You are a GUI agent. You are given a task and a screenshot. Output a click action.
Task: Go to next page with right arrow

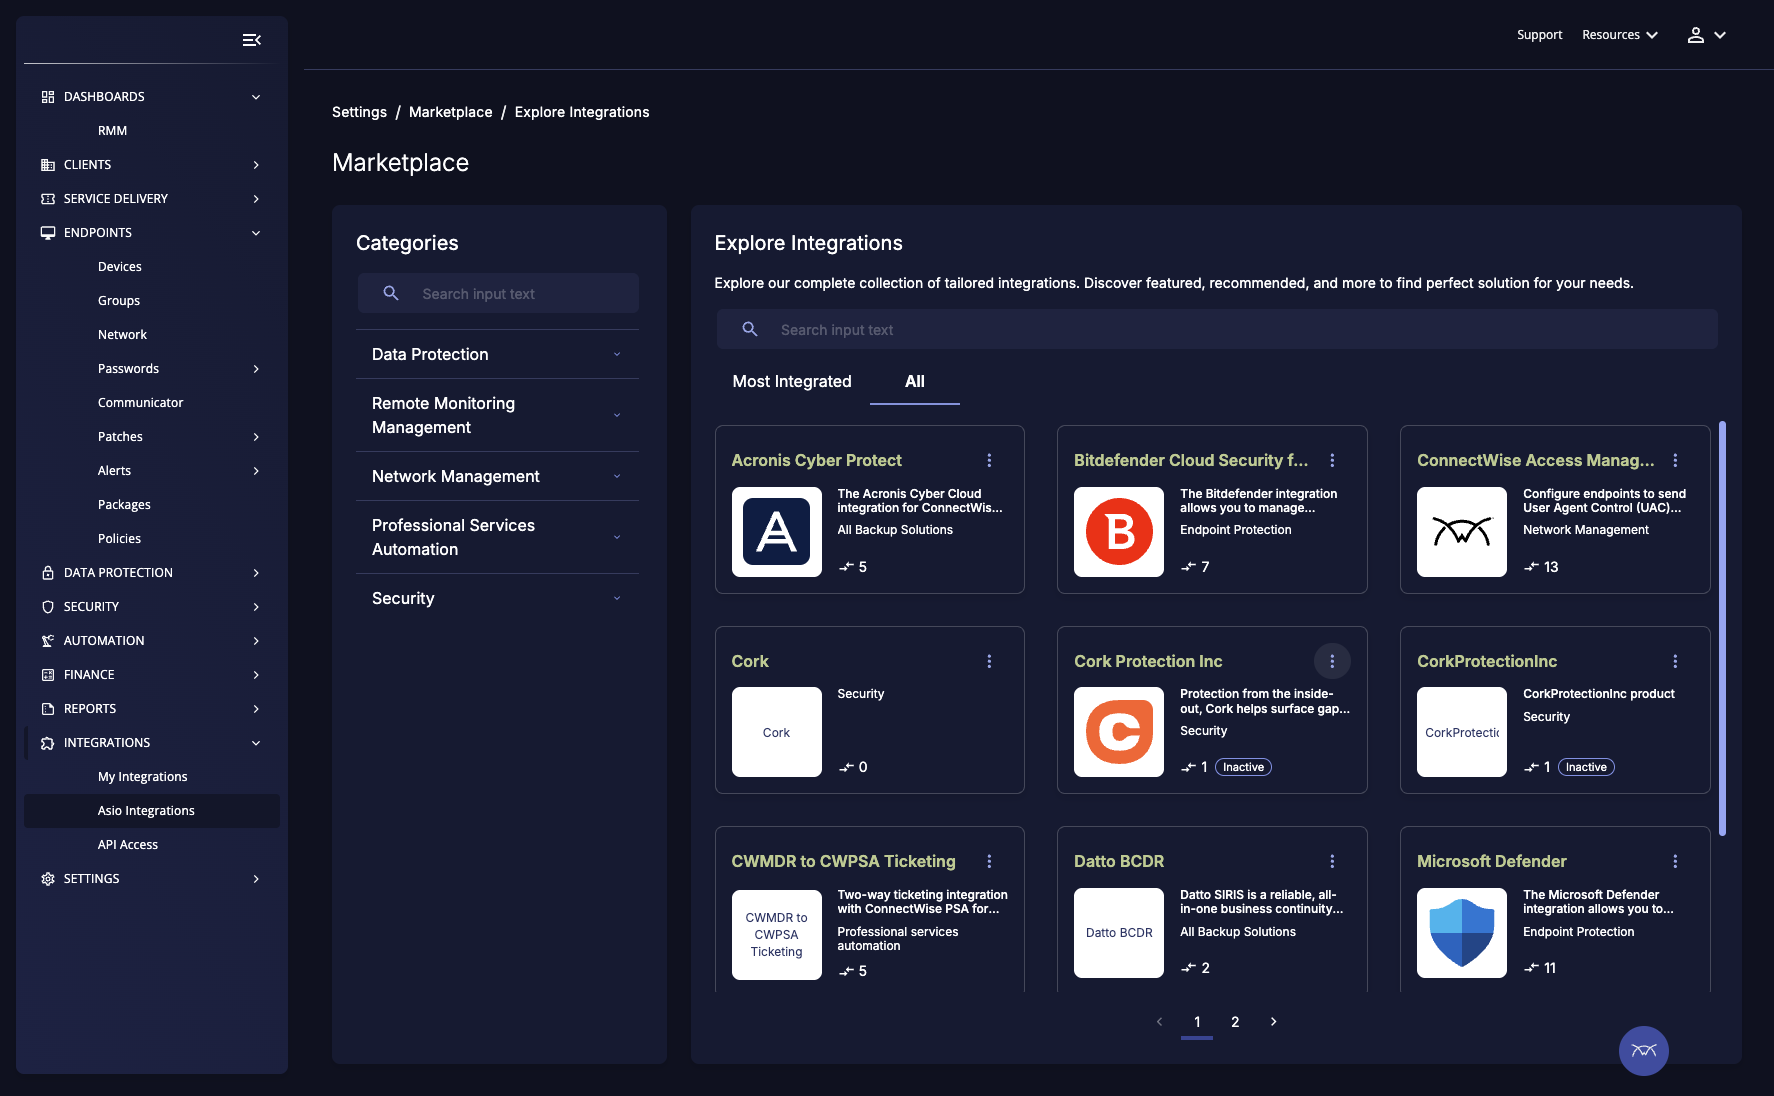pyautogui.click(x=1273, y=1022)
